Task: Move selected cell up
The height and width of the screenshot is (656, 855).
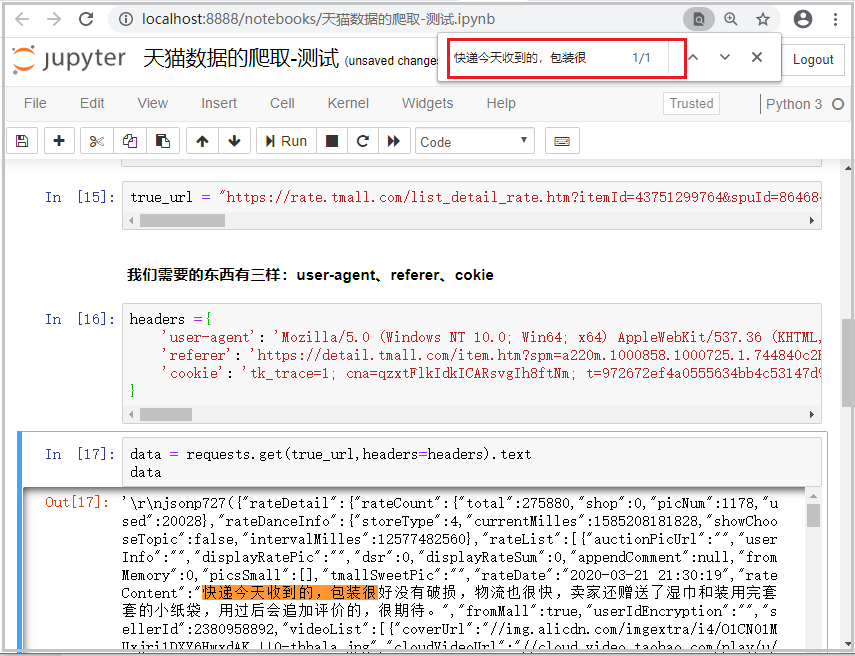Action: [202, 141]
